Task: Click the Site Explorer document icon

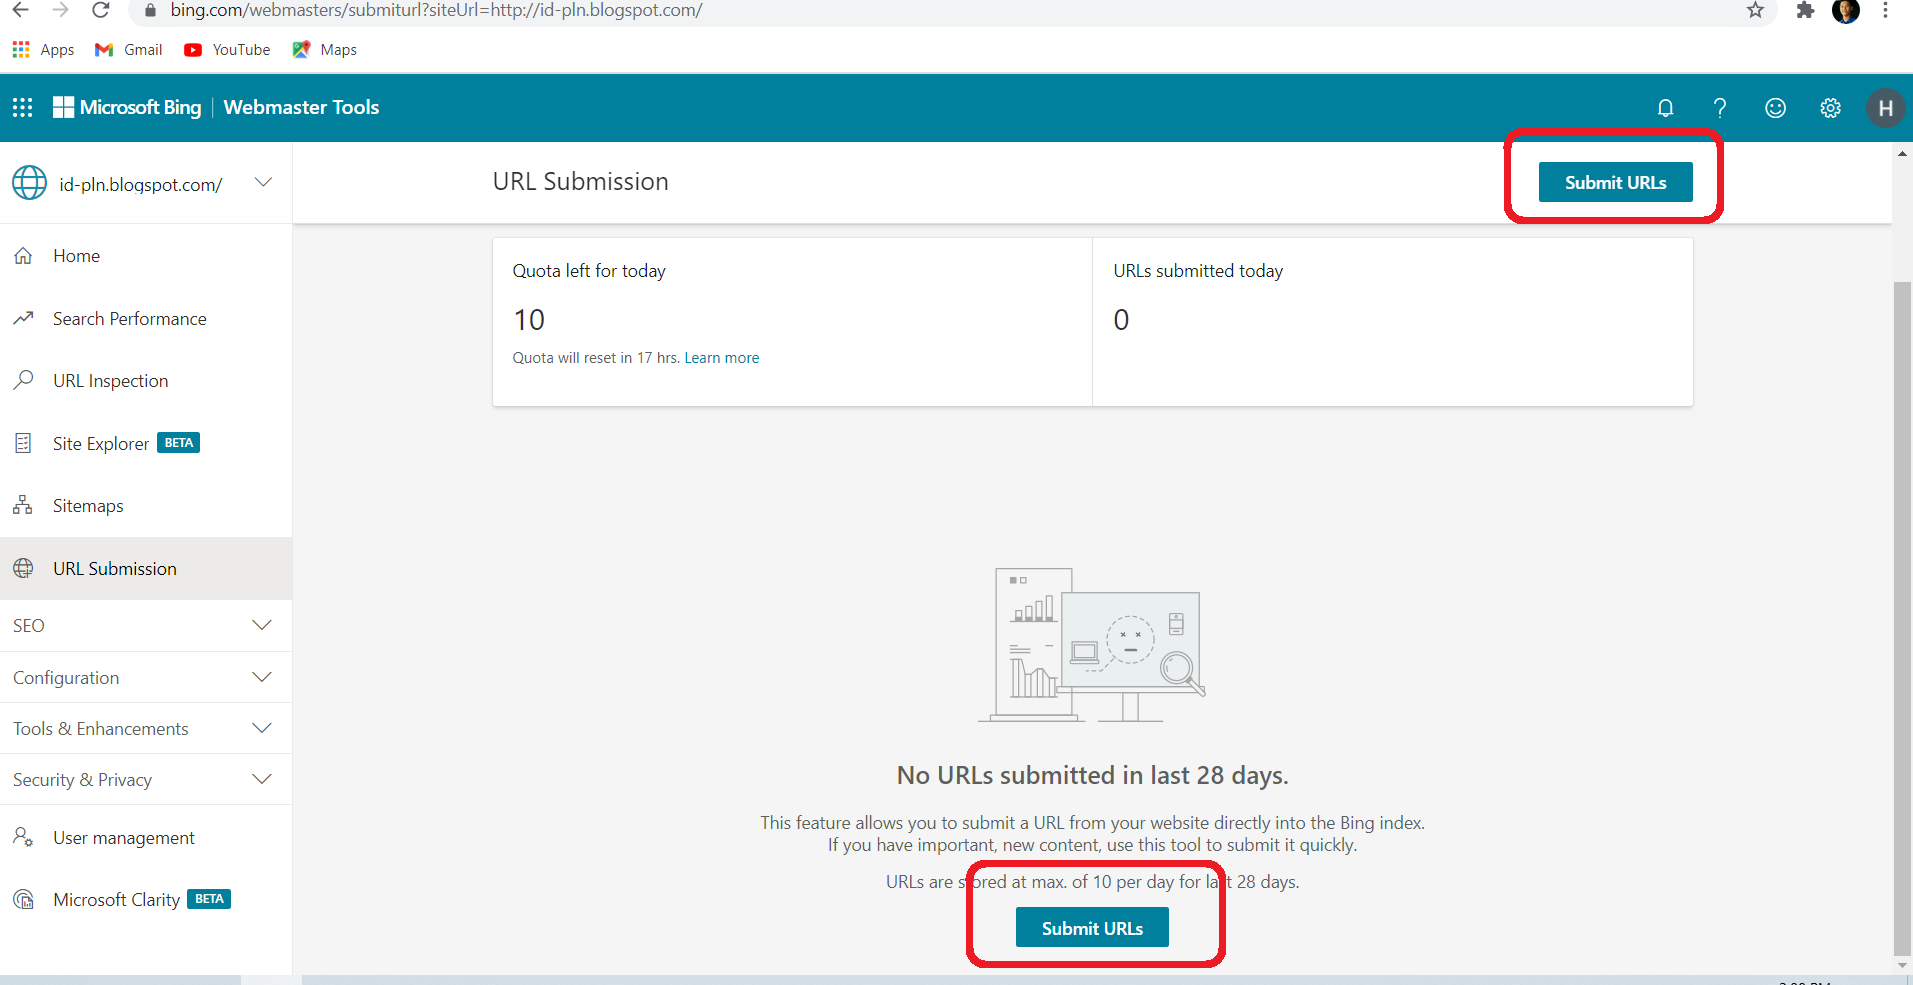Action: click(x=23, y=443)
